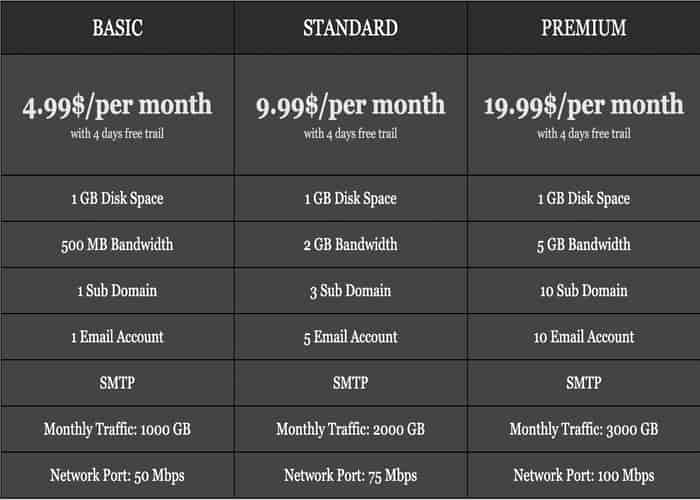Click Monthly Traffic: 1000 GB cell

(x=117, y=429)
